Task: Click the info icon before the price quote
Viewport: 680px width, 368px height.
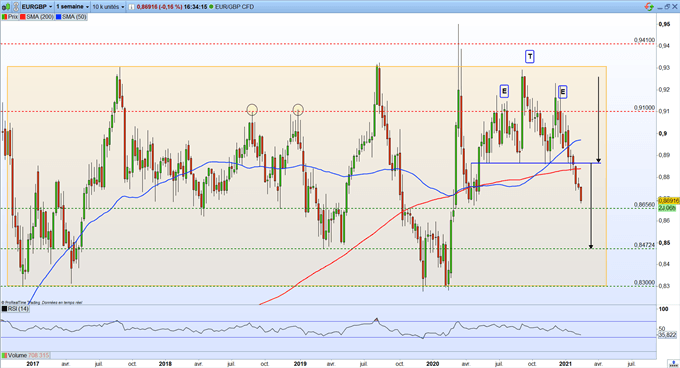Action: pyautogui.click(x=132, y=7)
